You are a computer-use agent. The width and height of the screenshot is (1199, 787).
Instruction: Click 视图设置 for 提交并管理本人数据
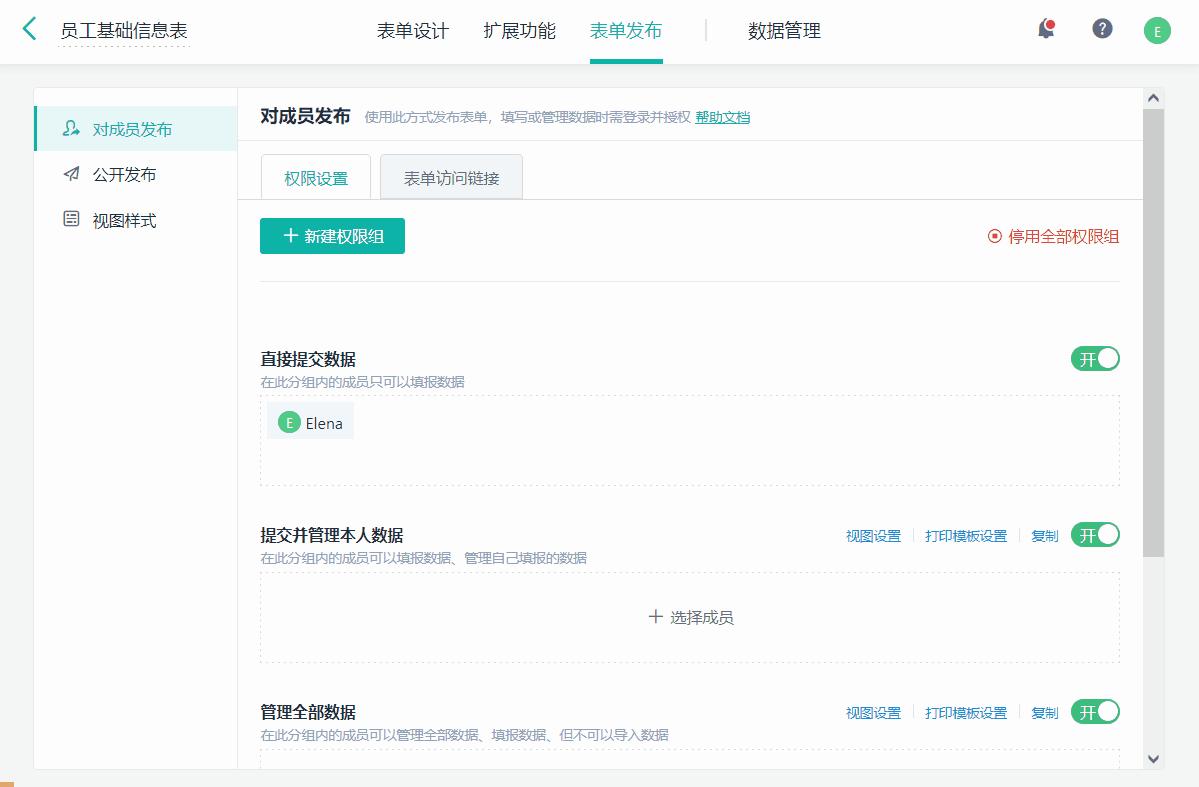pos(874,535)
